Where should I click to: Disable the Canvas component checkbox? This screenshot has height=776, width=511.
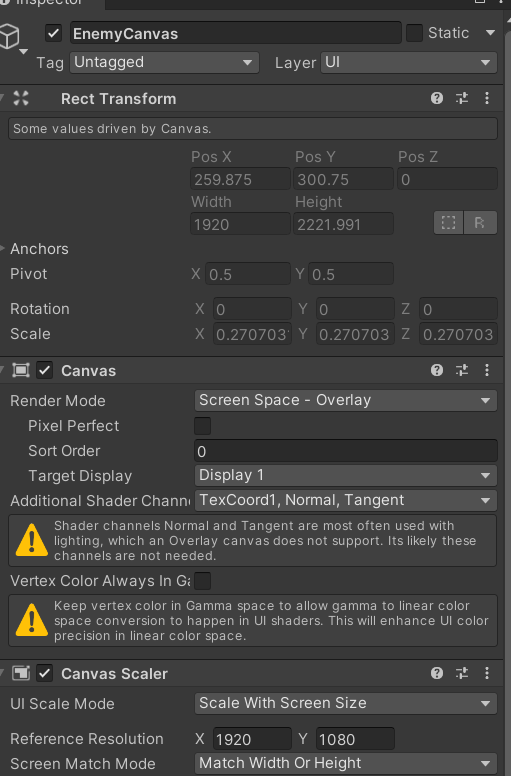coord(45,370)
